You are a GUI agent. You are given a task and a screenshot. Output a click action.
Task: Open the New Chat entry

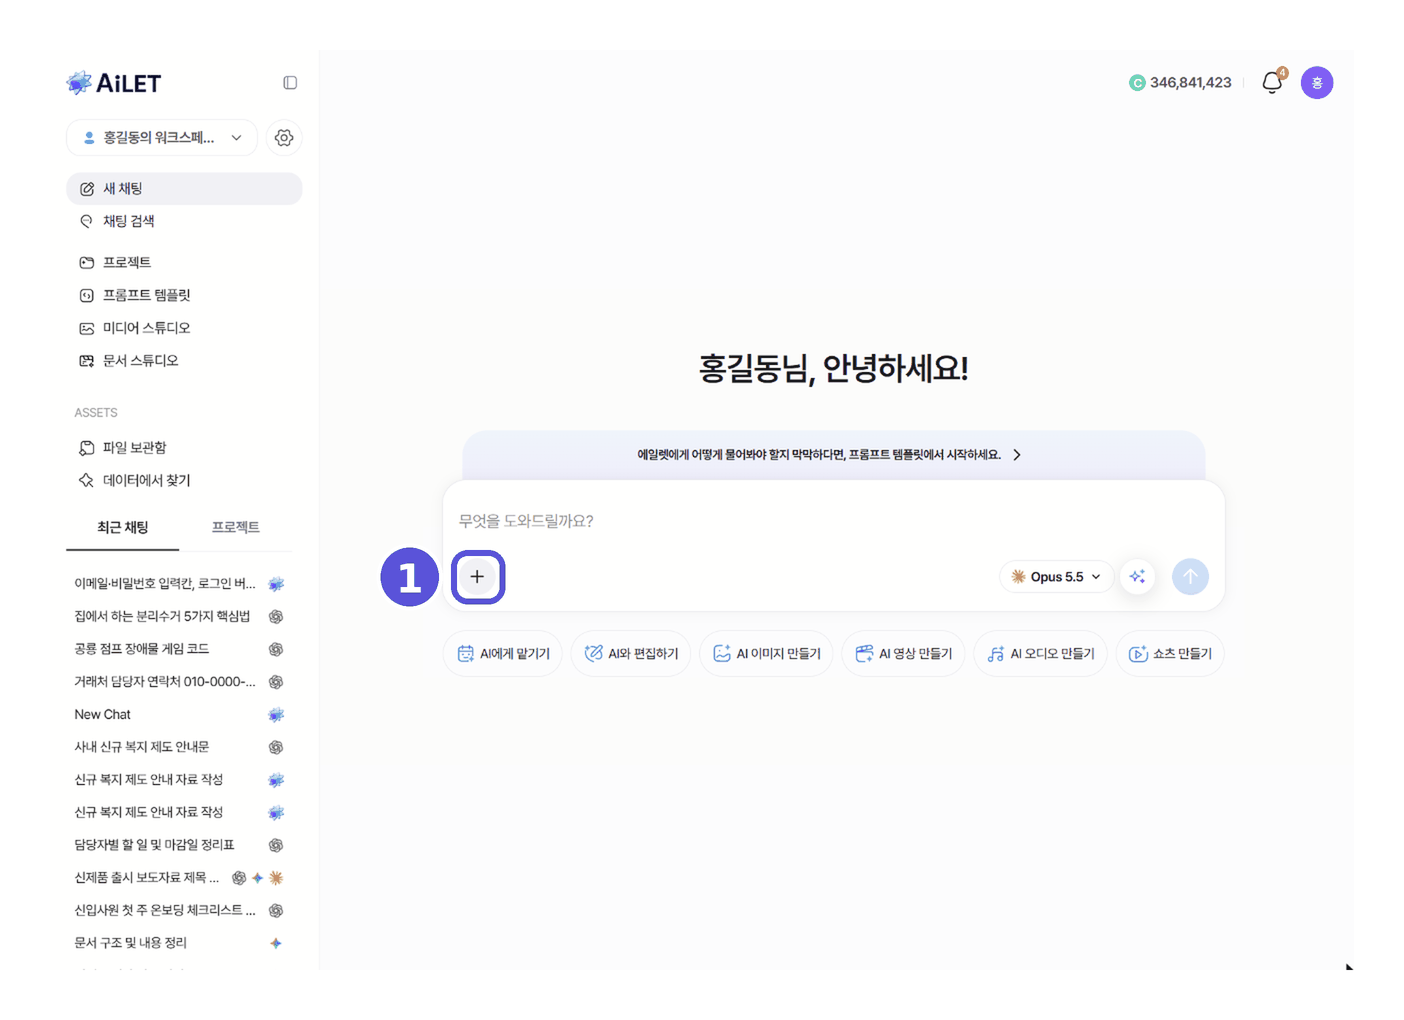(x=102, y=715)
